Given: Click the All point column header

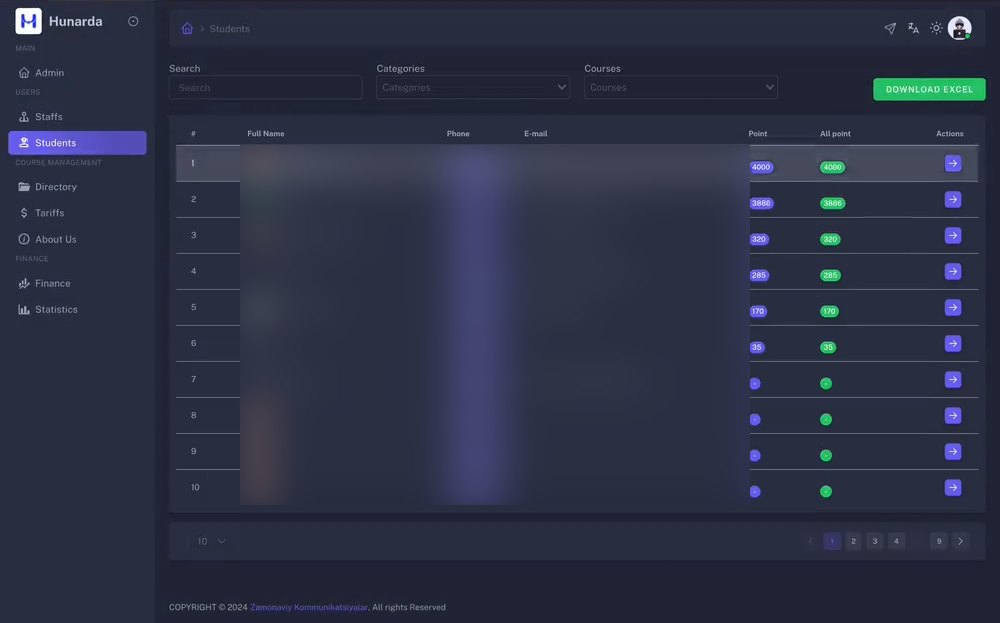Looking at the screenshot, I should coord(835,134).
